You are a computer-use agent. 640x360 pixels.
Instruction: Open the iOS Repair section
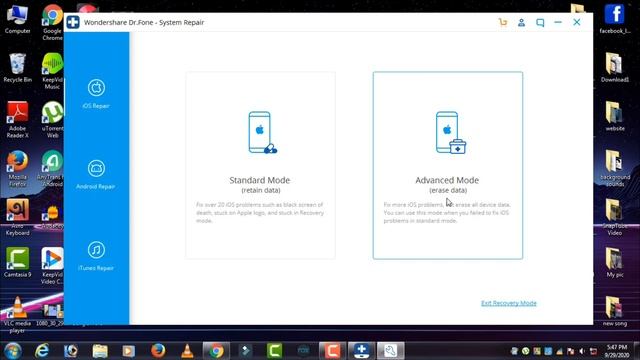tap(96, 94)
